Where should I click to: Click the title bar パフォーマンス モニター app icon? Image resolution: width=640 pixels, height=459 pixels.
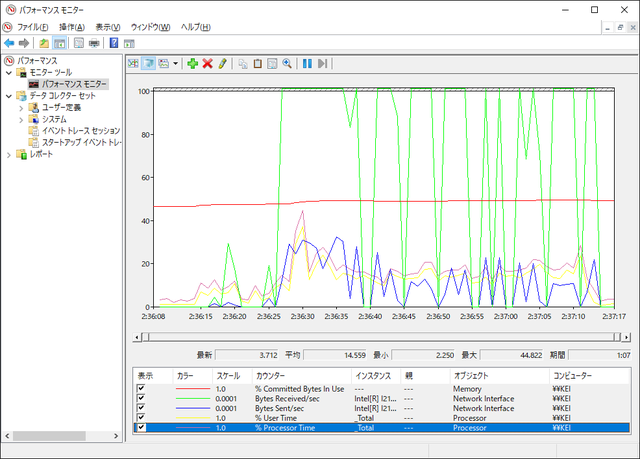(11, 9)
